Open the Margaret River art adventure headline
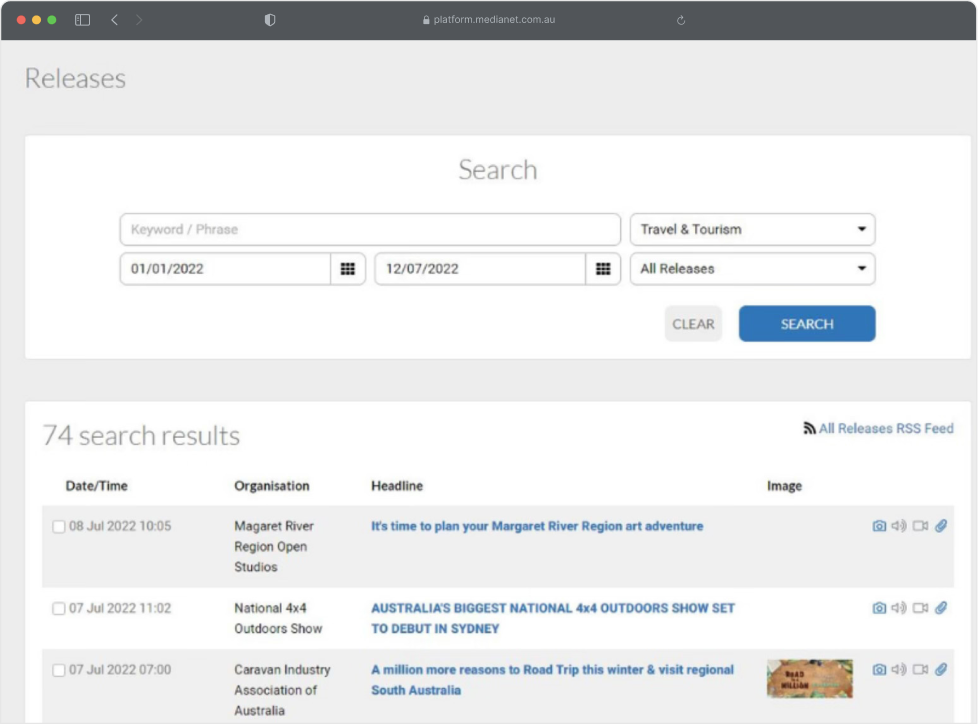The height and width of the screenshot is (725, 978). pyautogui.click(x=537, y=526)
